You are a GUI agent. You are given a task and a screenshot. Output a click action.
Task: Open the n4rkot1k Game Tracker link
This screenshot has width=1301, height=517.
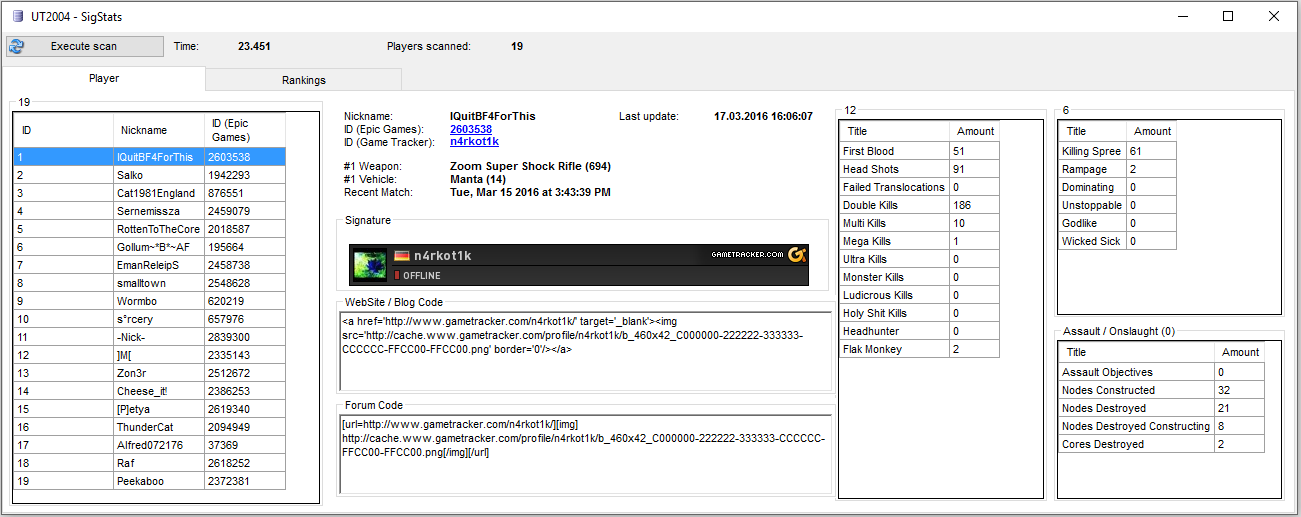pos(474,142)
